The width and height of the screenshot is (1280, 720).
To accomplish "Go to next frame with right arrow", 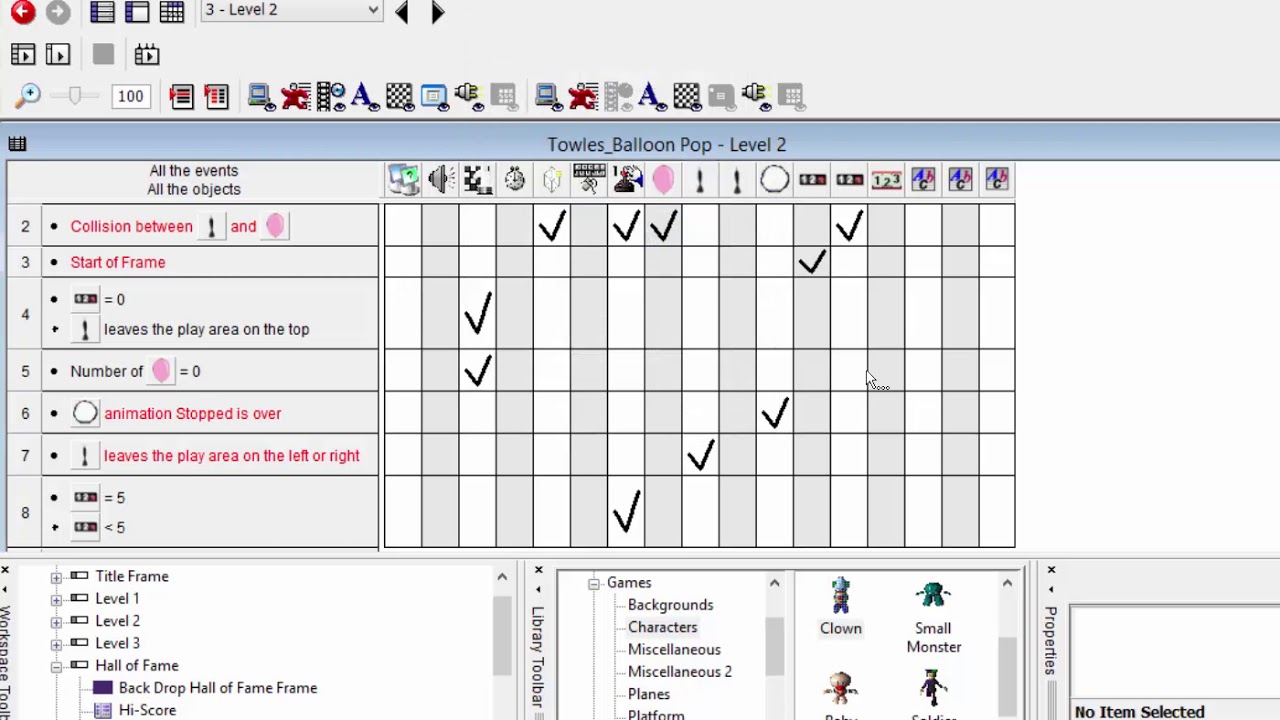I will point(437,12).
